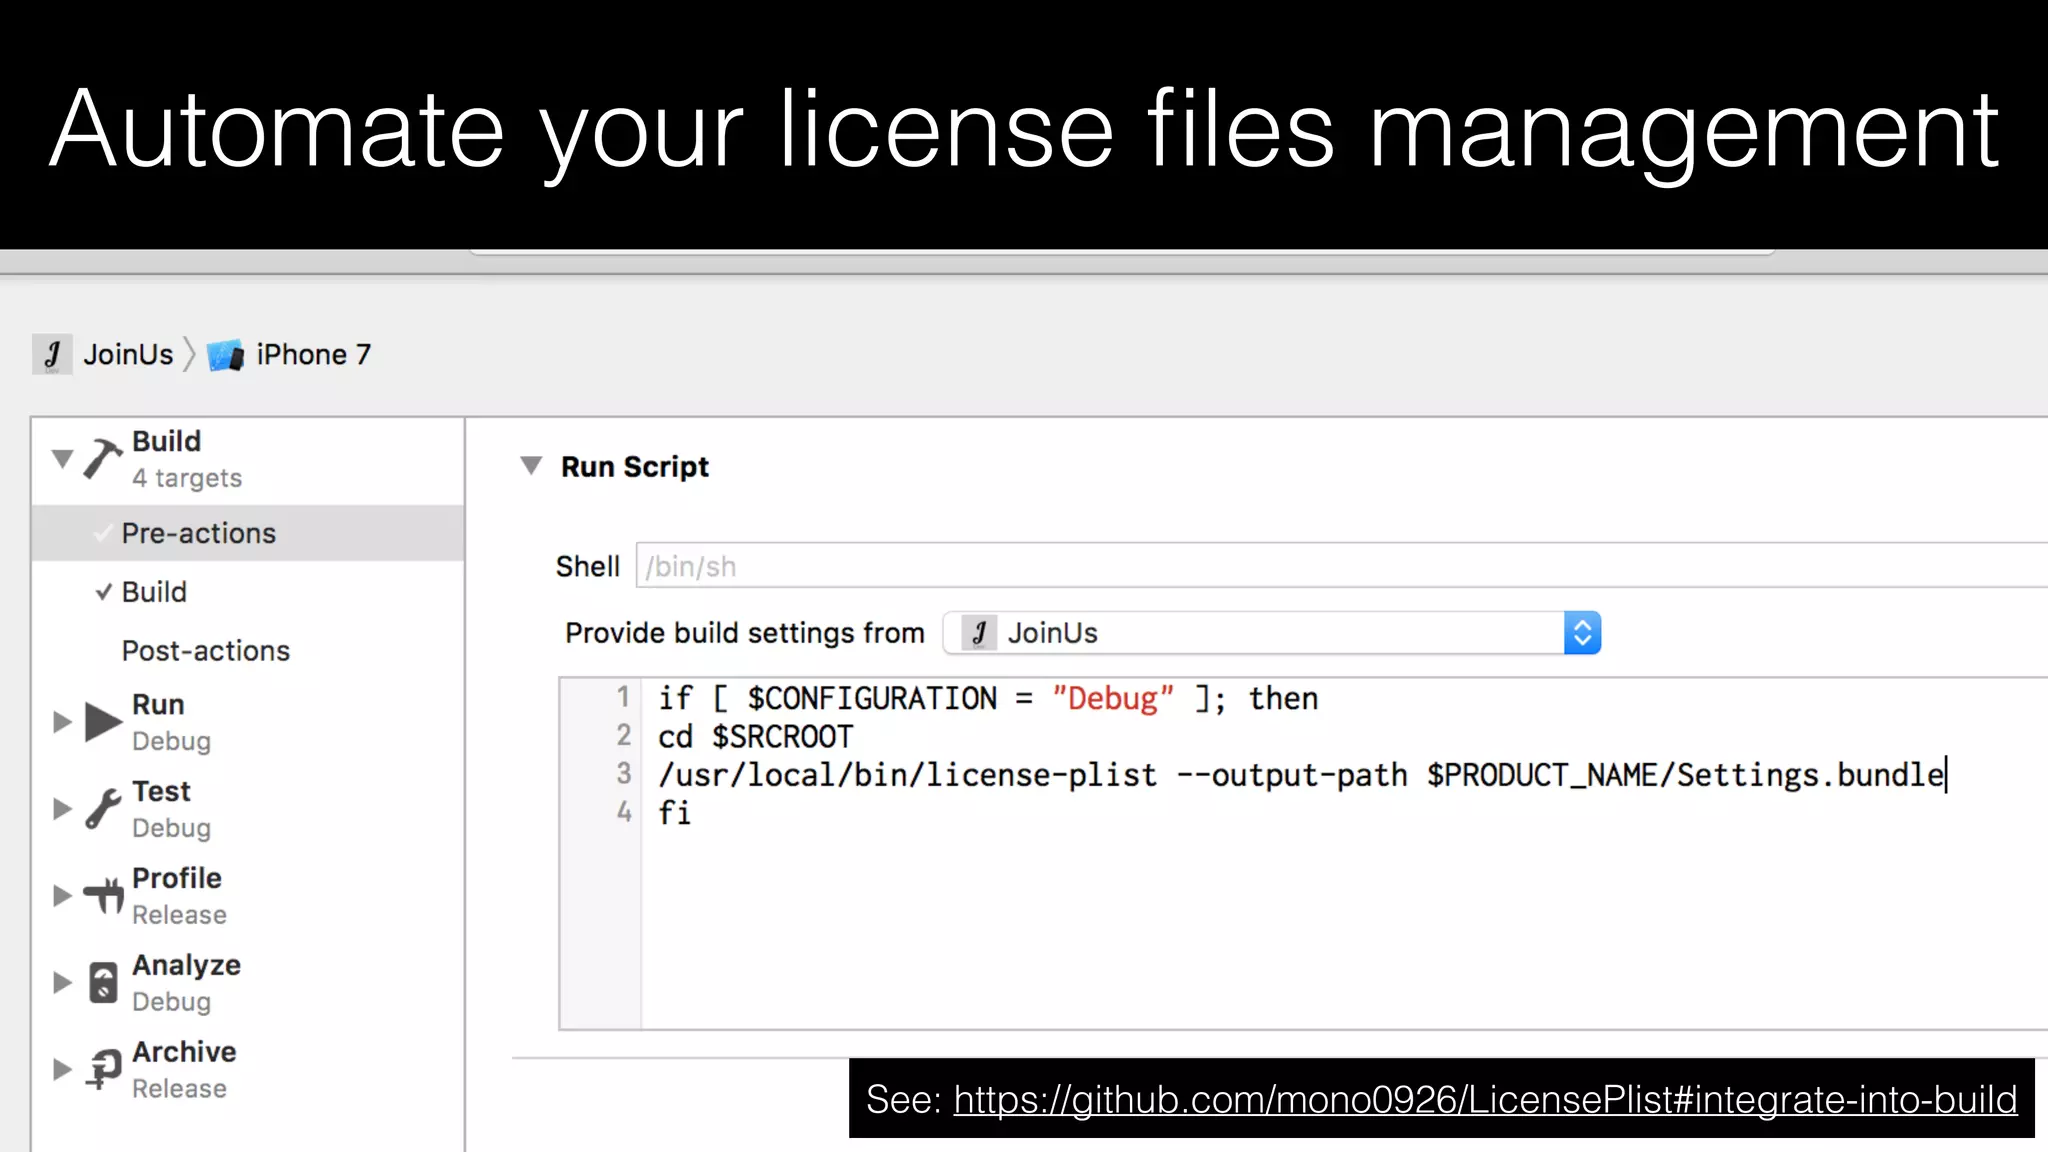2048x1152 pixels.
Task: Click the Test wrench icon
Action: point(103,808)
